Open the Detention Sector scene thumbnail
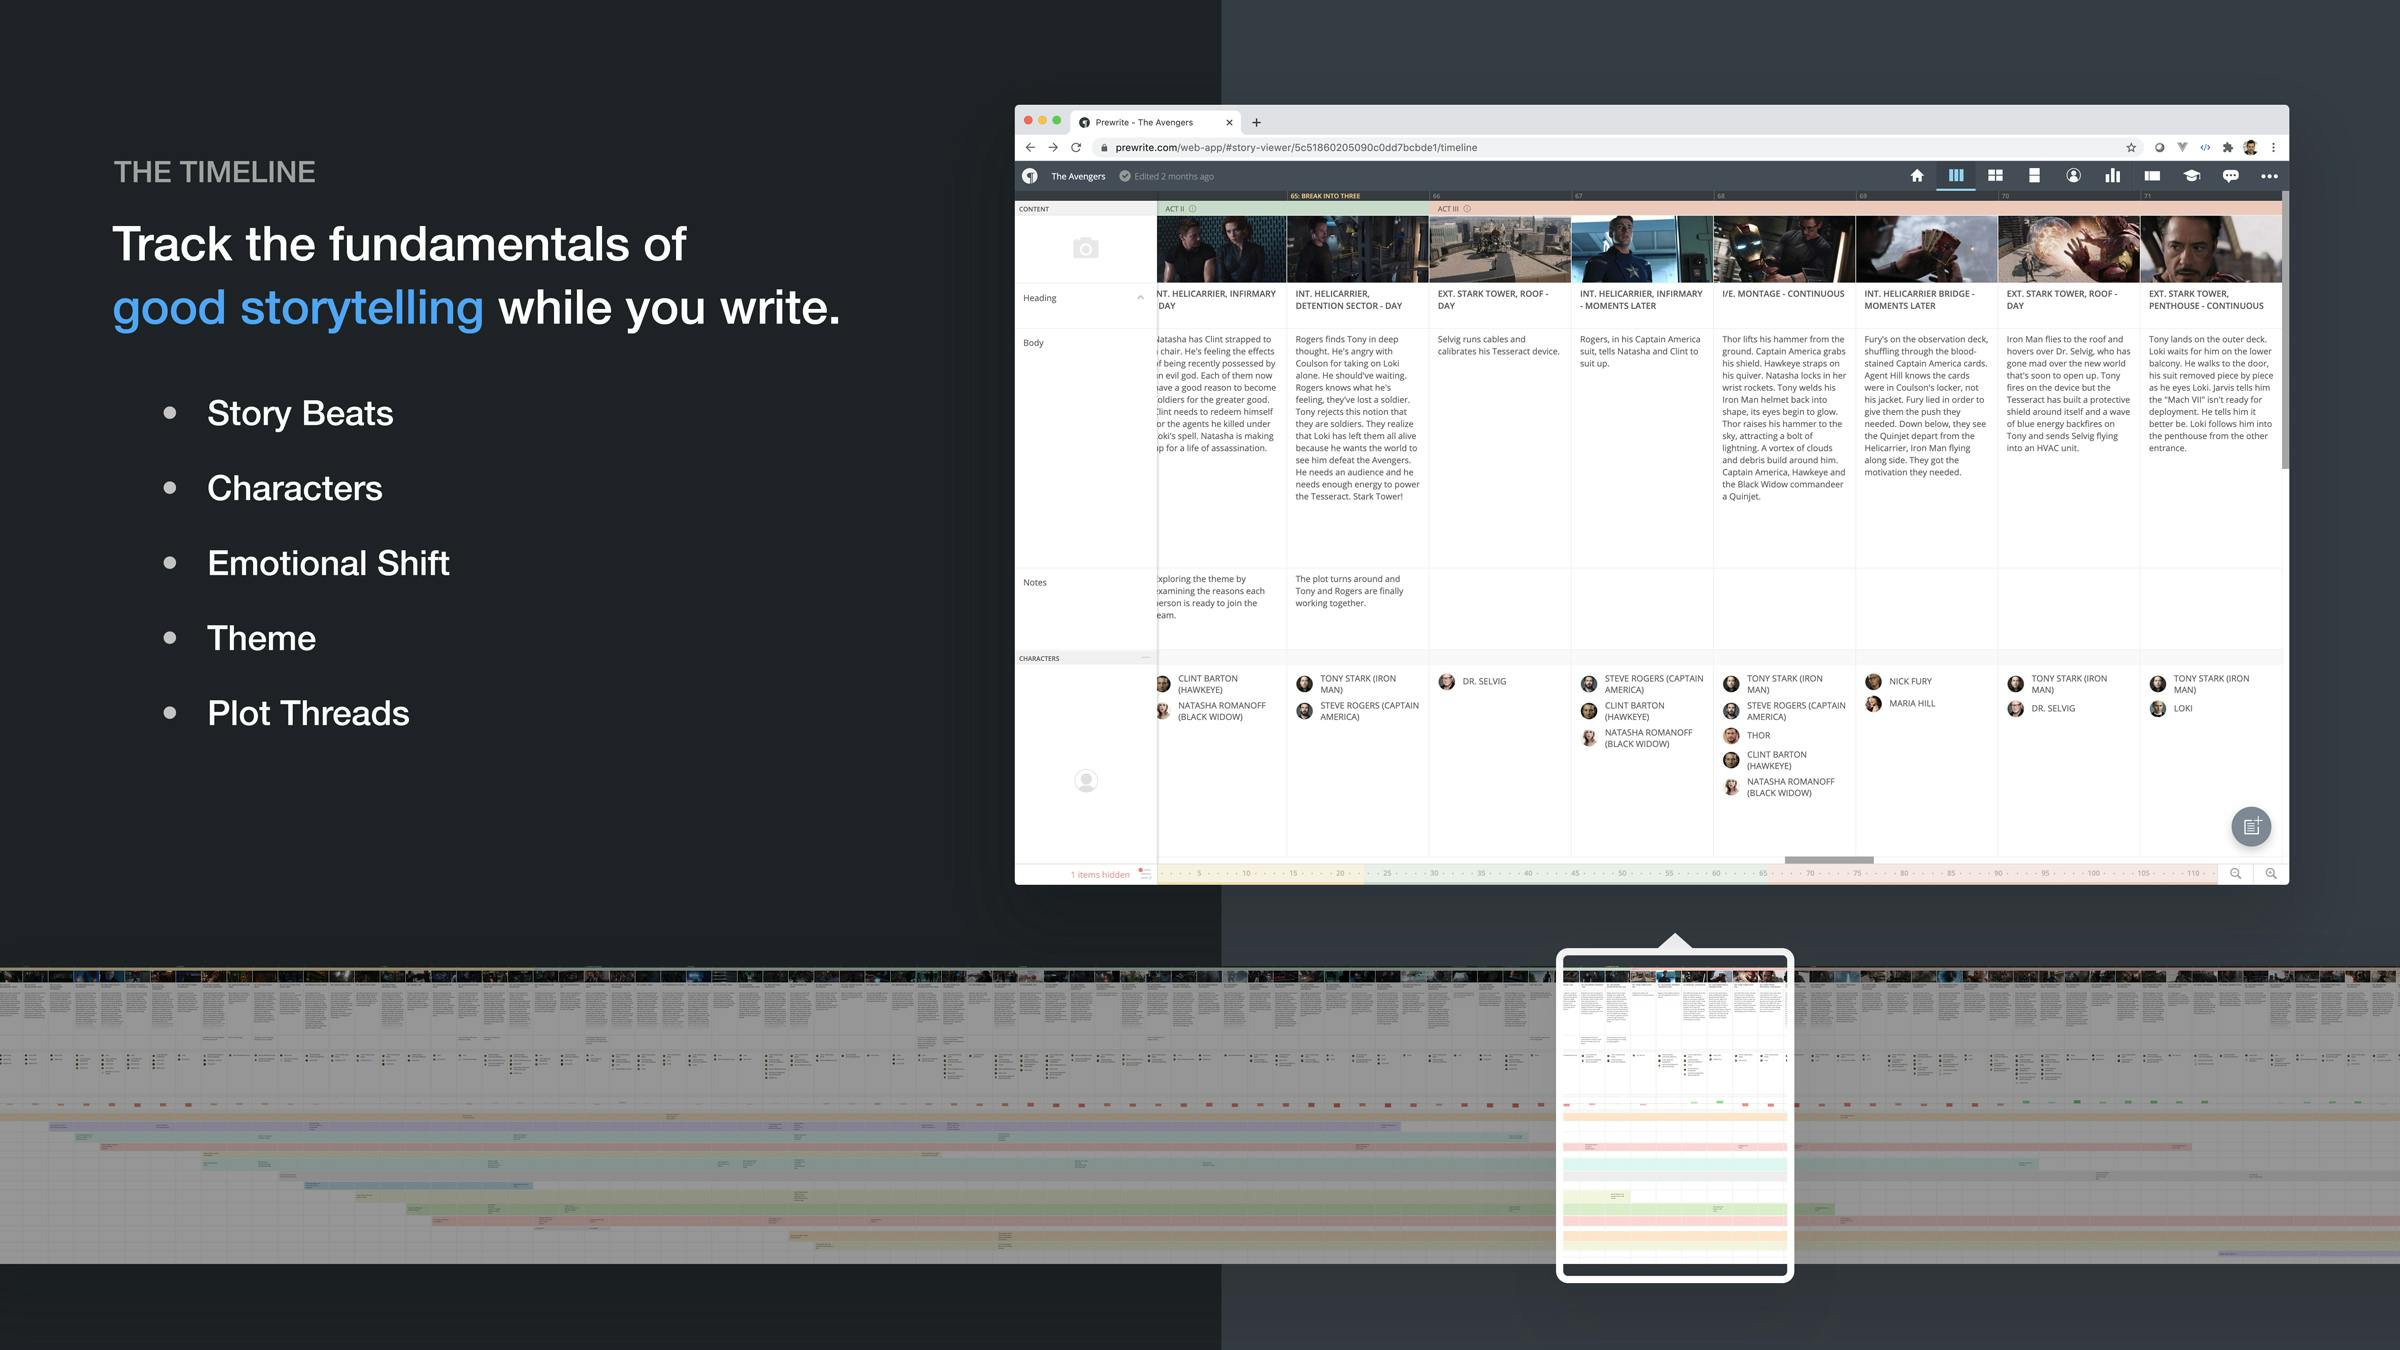2400x1350 pixels. [1357, 249]
